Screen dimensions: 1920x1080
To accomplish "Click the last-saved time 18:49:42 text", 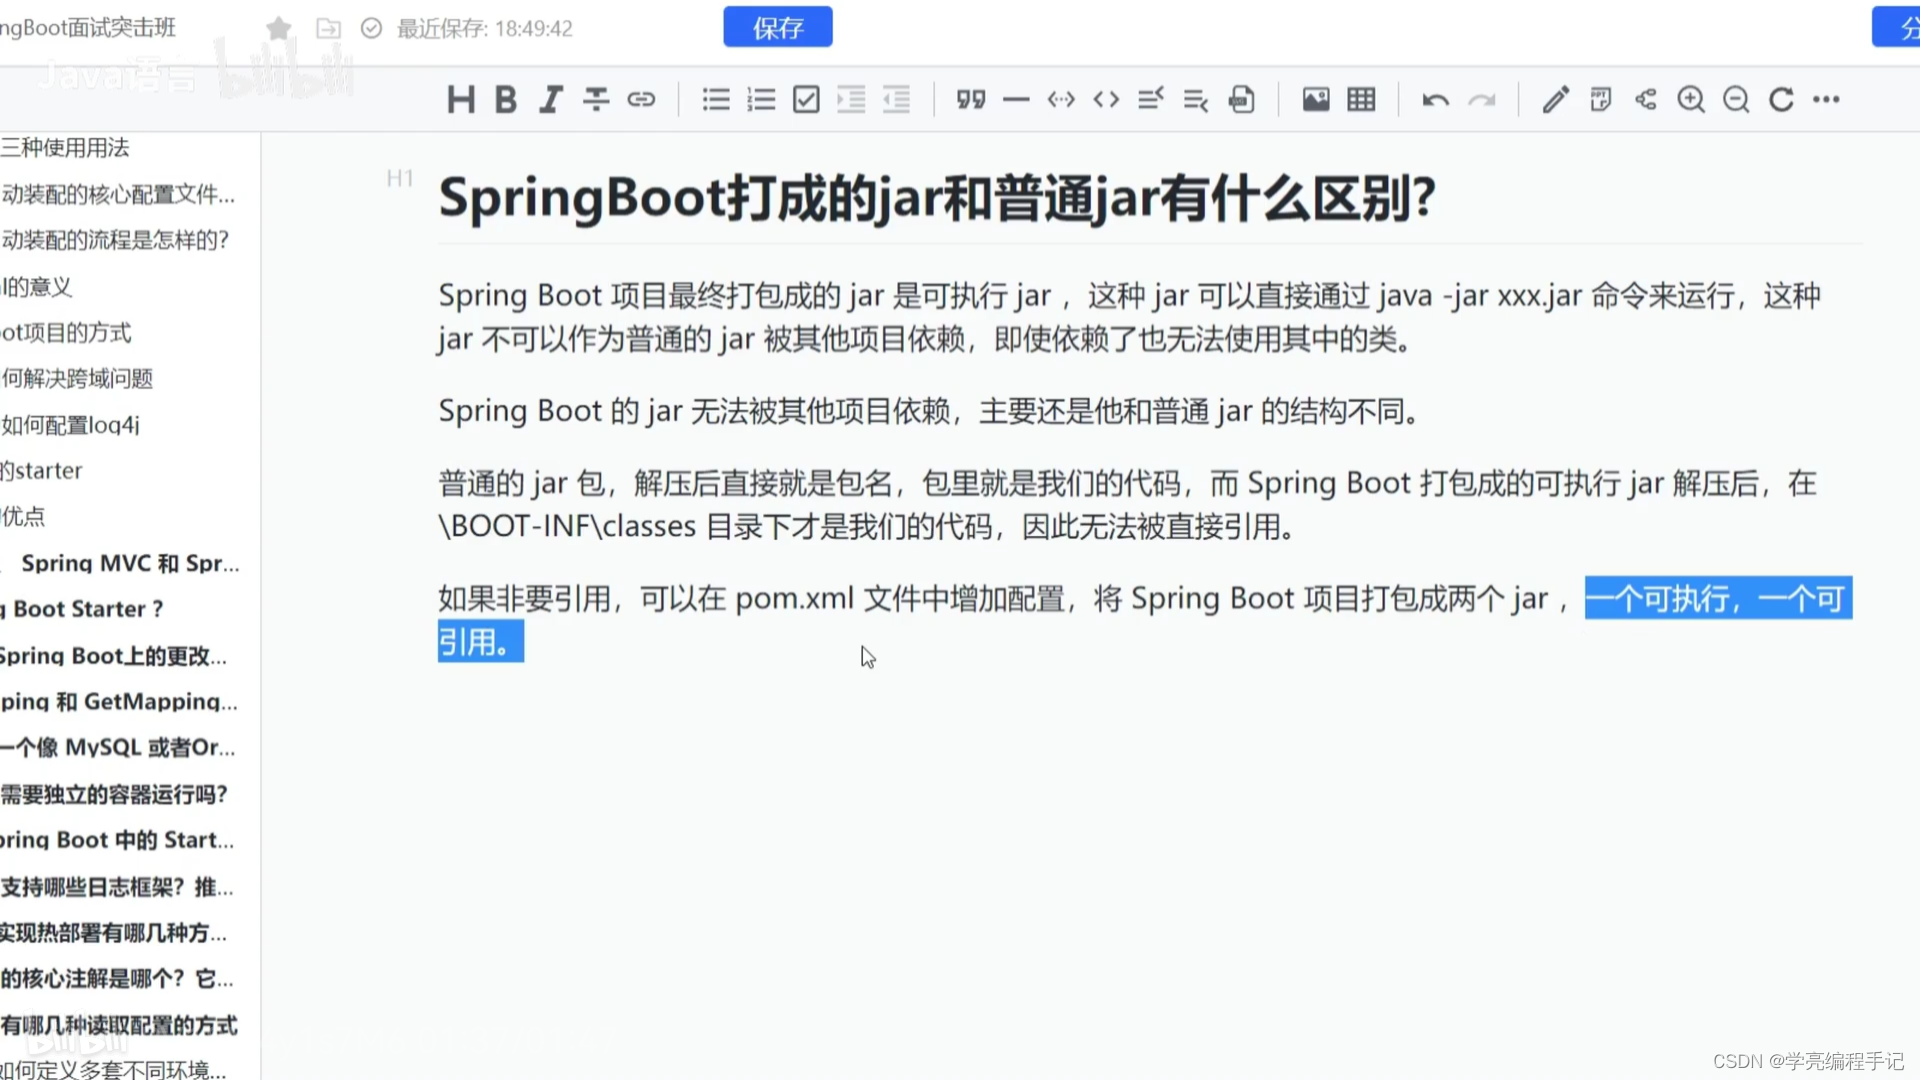I will click(534, 29).
